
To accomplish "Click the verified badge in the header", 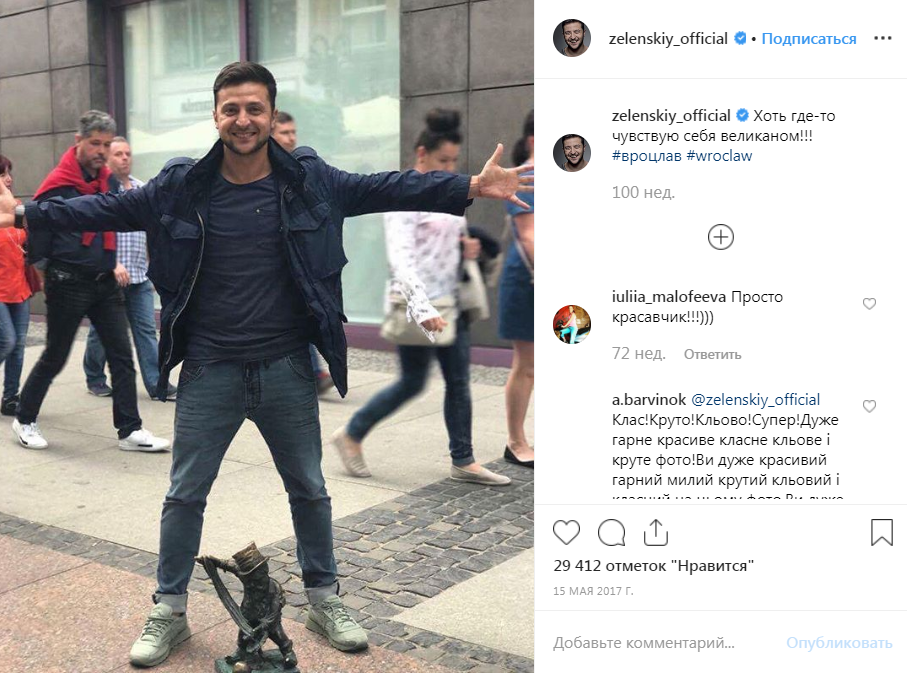I will coord(740,38).
